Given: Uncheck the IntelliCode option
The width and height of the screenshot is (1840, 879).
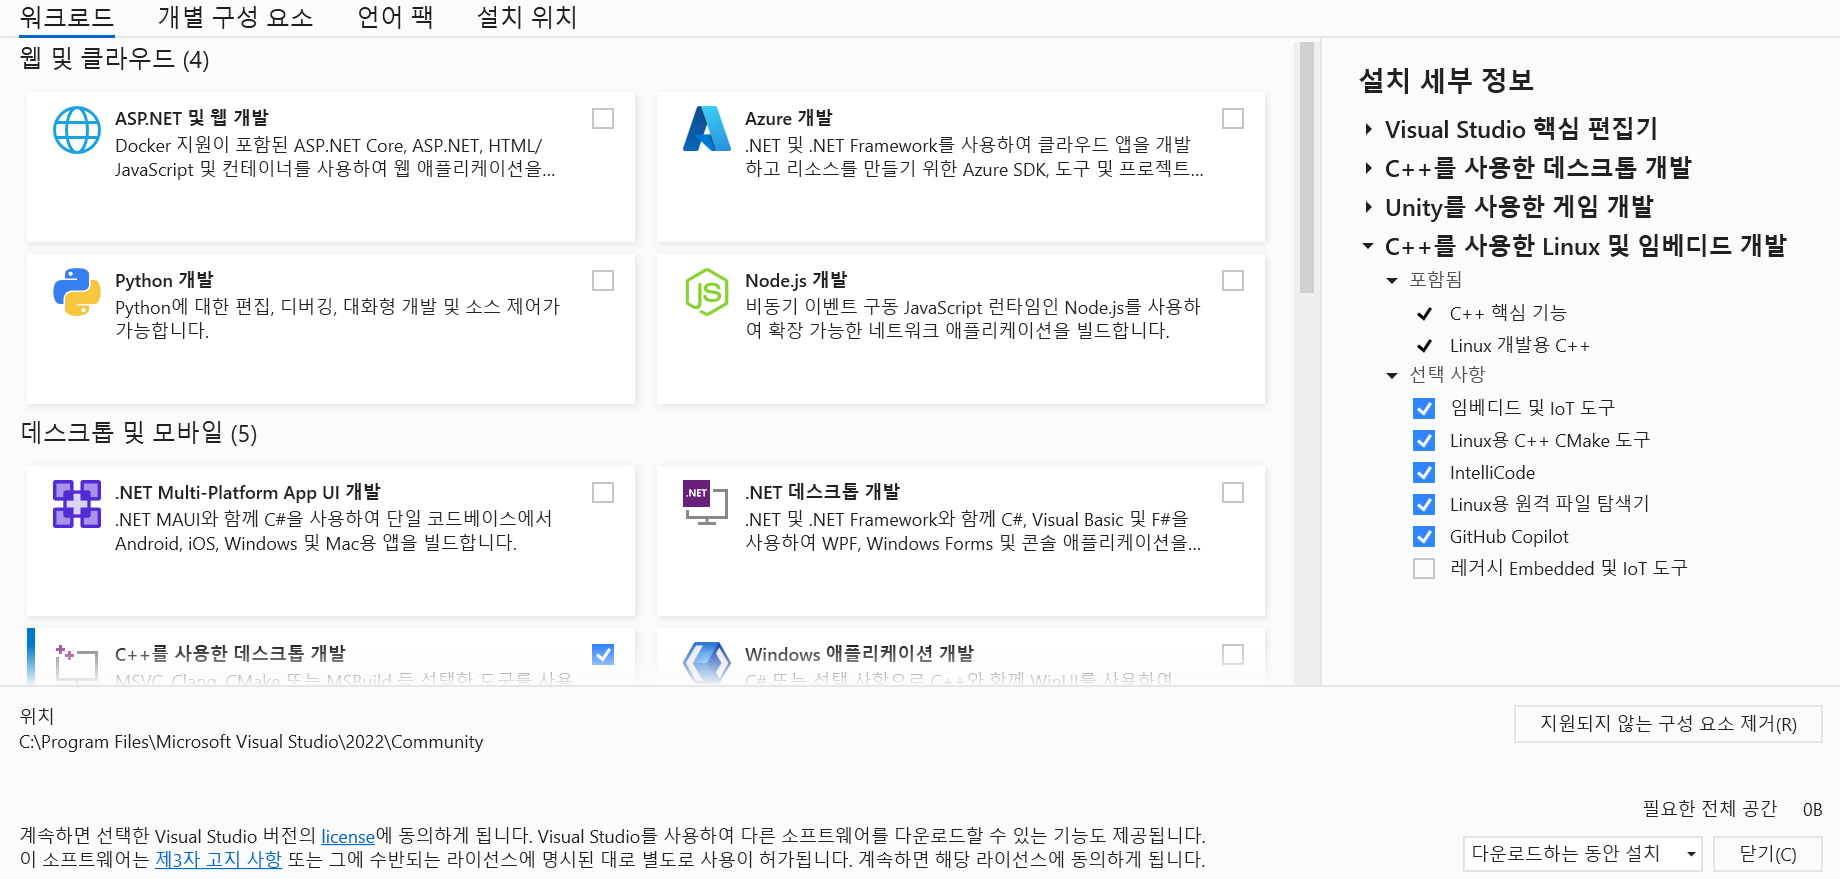Looking at the screenshot, I should [1424, 472].
